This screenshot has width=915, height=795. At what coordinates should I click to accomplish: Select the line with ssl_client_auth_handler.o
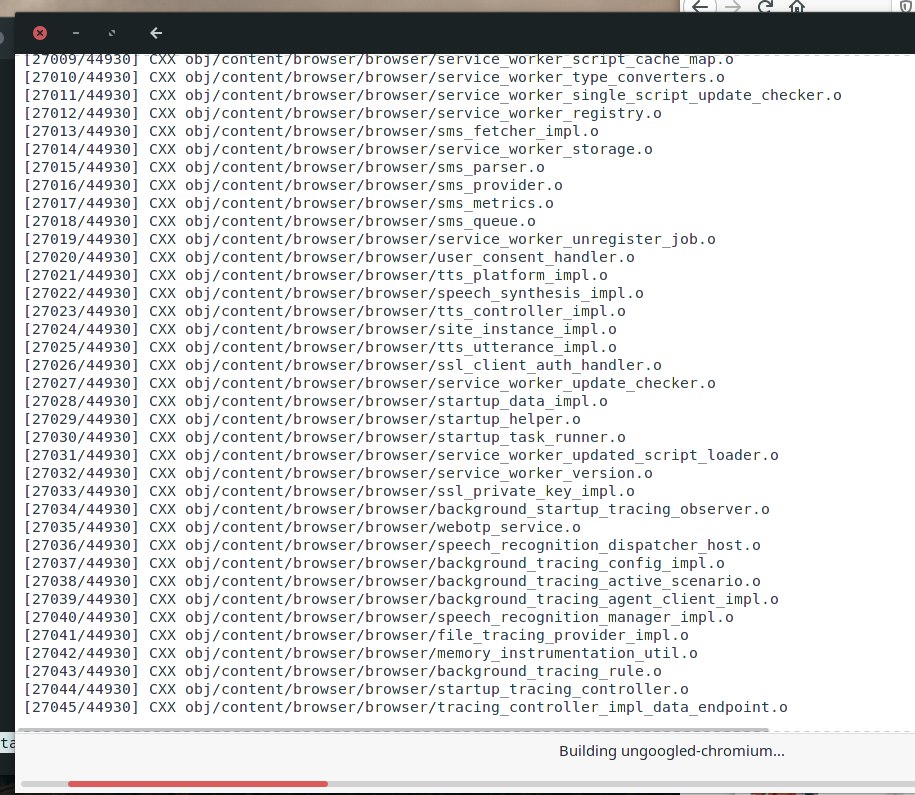click(x=343, y=367)
